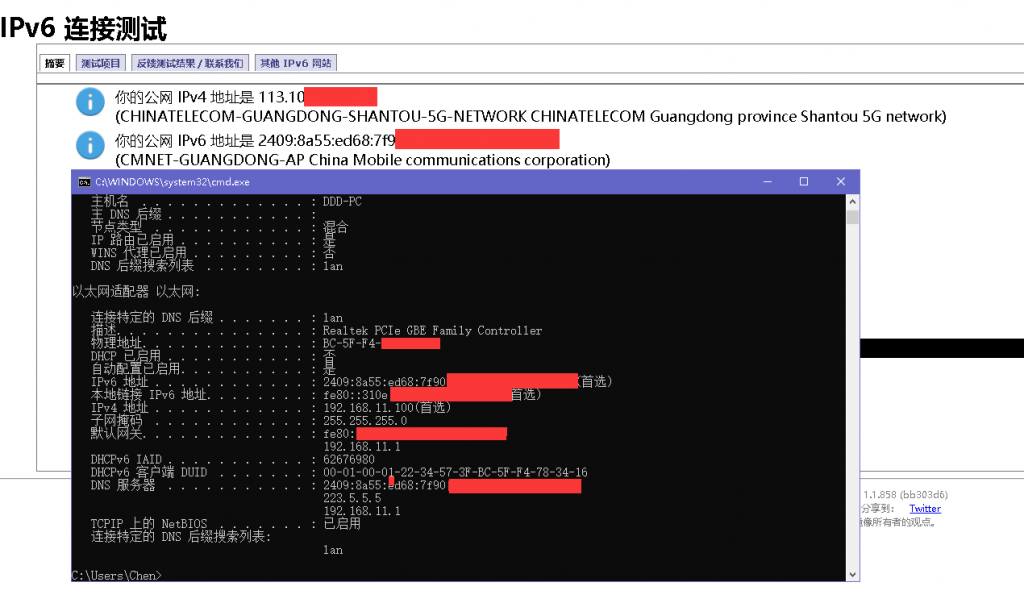This screenshot has width=1024, height=603.
Task: Click the console scrollbar up arrow
Action: 852,201
